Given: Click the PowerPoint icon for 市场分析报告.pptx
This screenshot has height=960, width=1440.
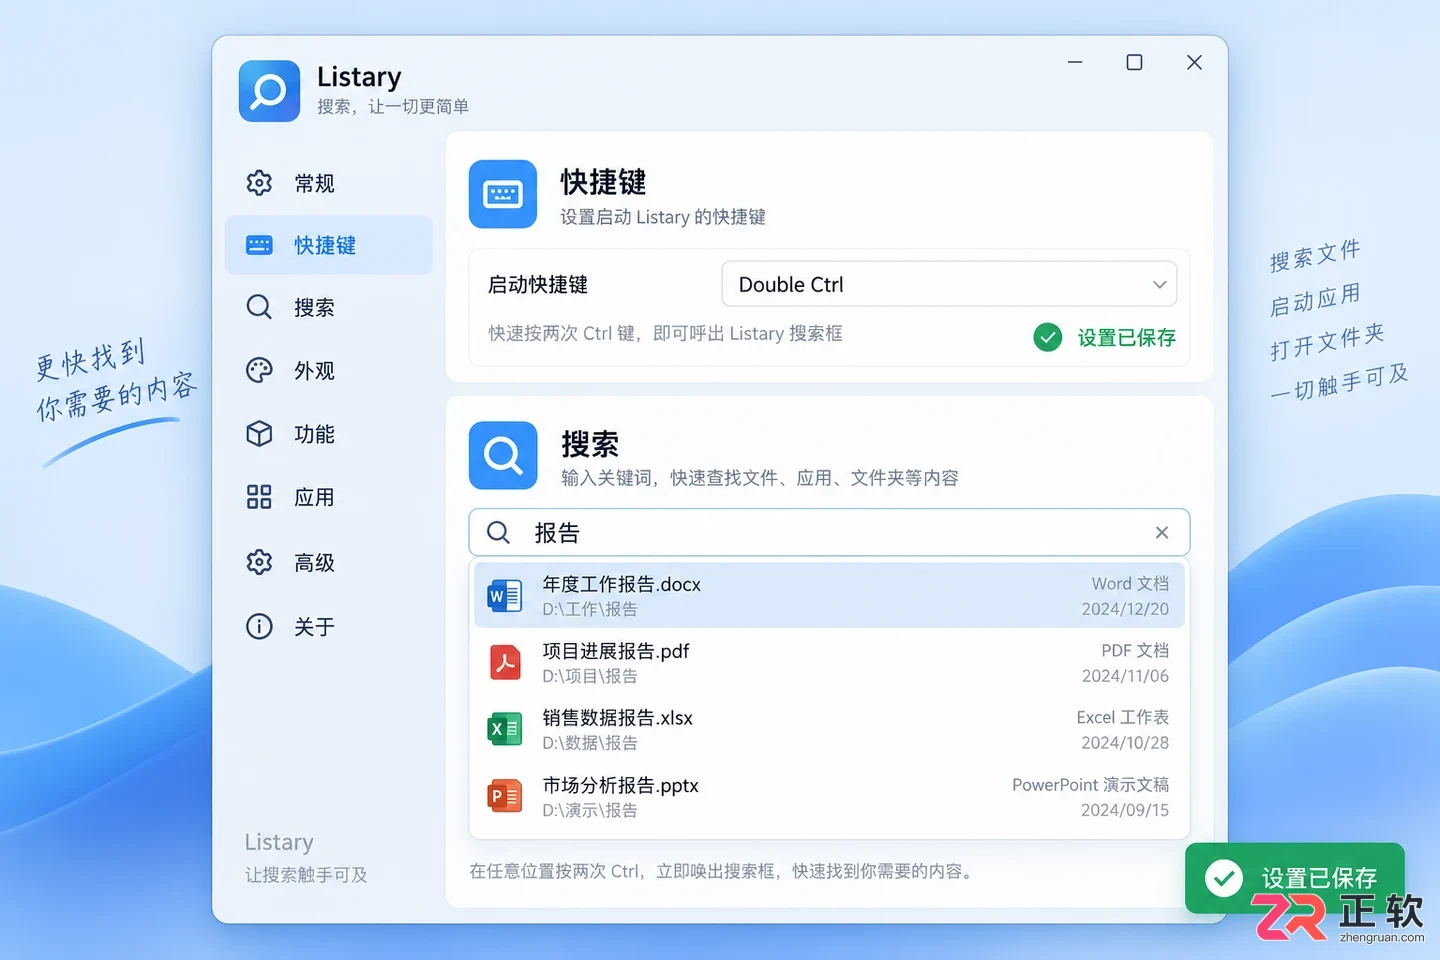Looking at the screenshot, I should 505,797.
